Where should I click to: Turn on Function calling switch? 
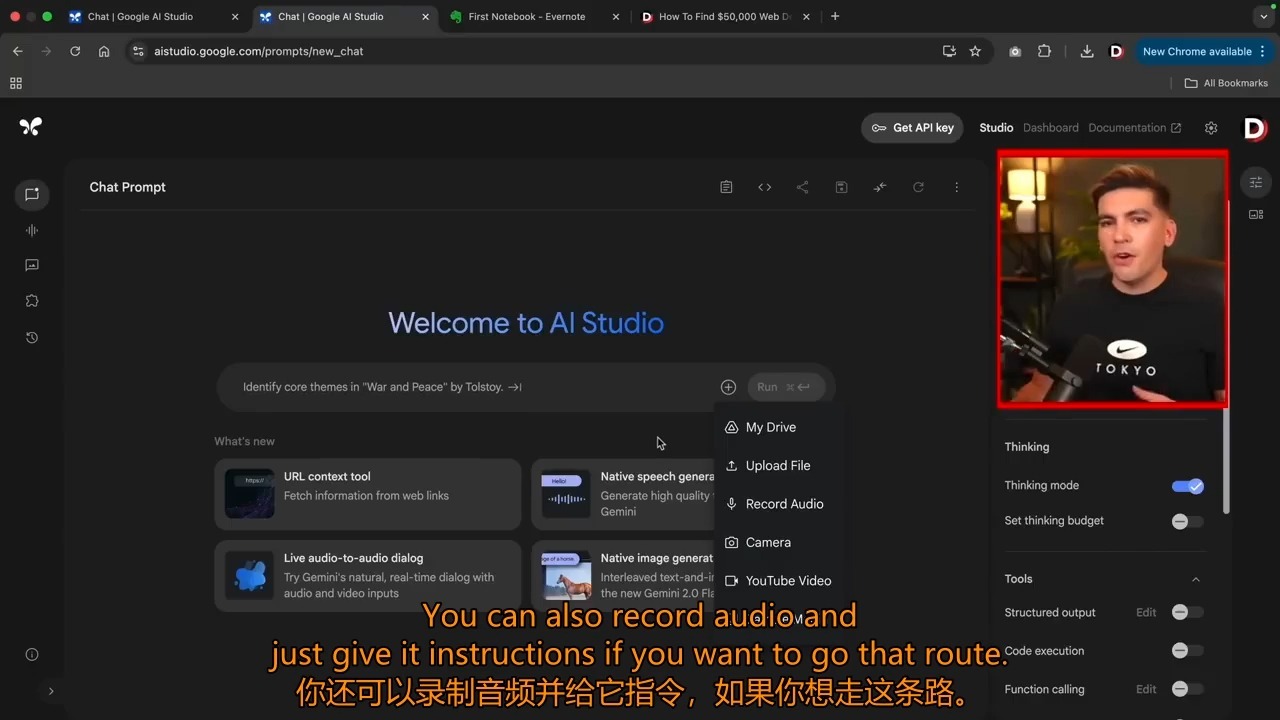[1188, 689]
